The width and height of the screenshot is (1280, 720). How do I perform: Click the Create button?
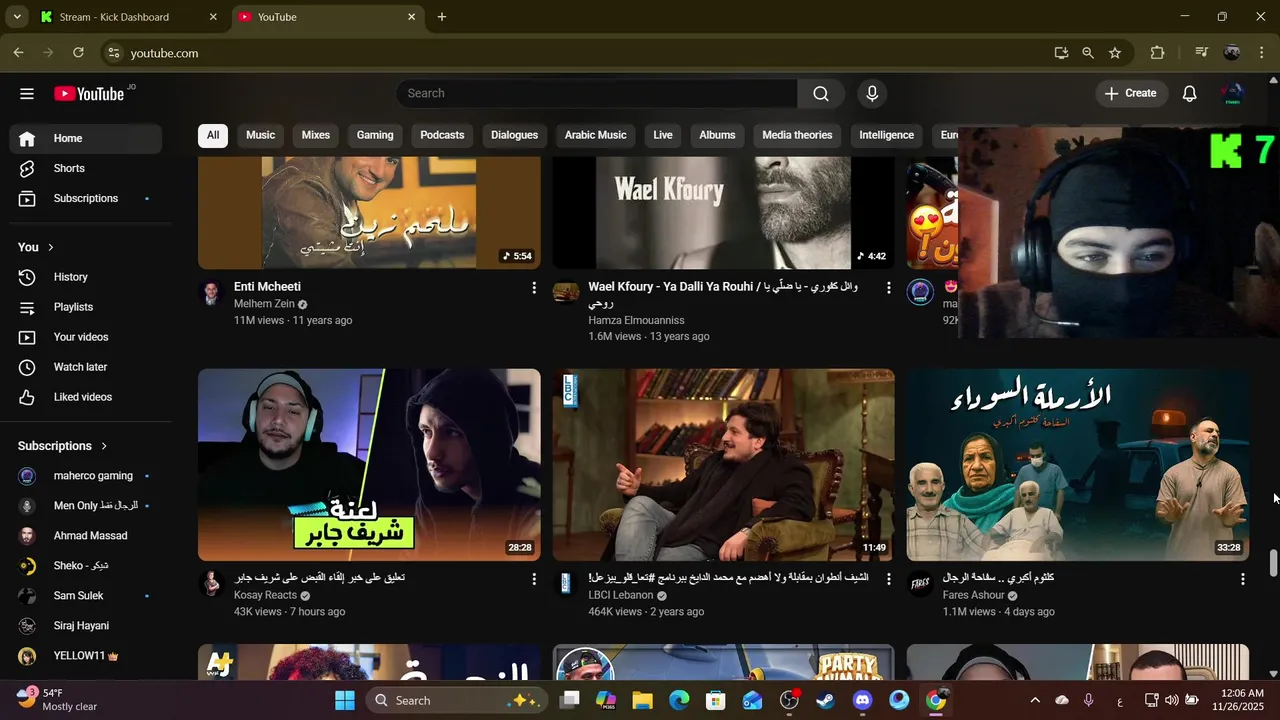tap(1131, 93)
